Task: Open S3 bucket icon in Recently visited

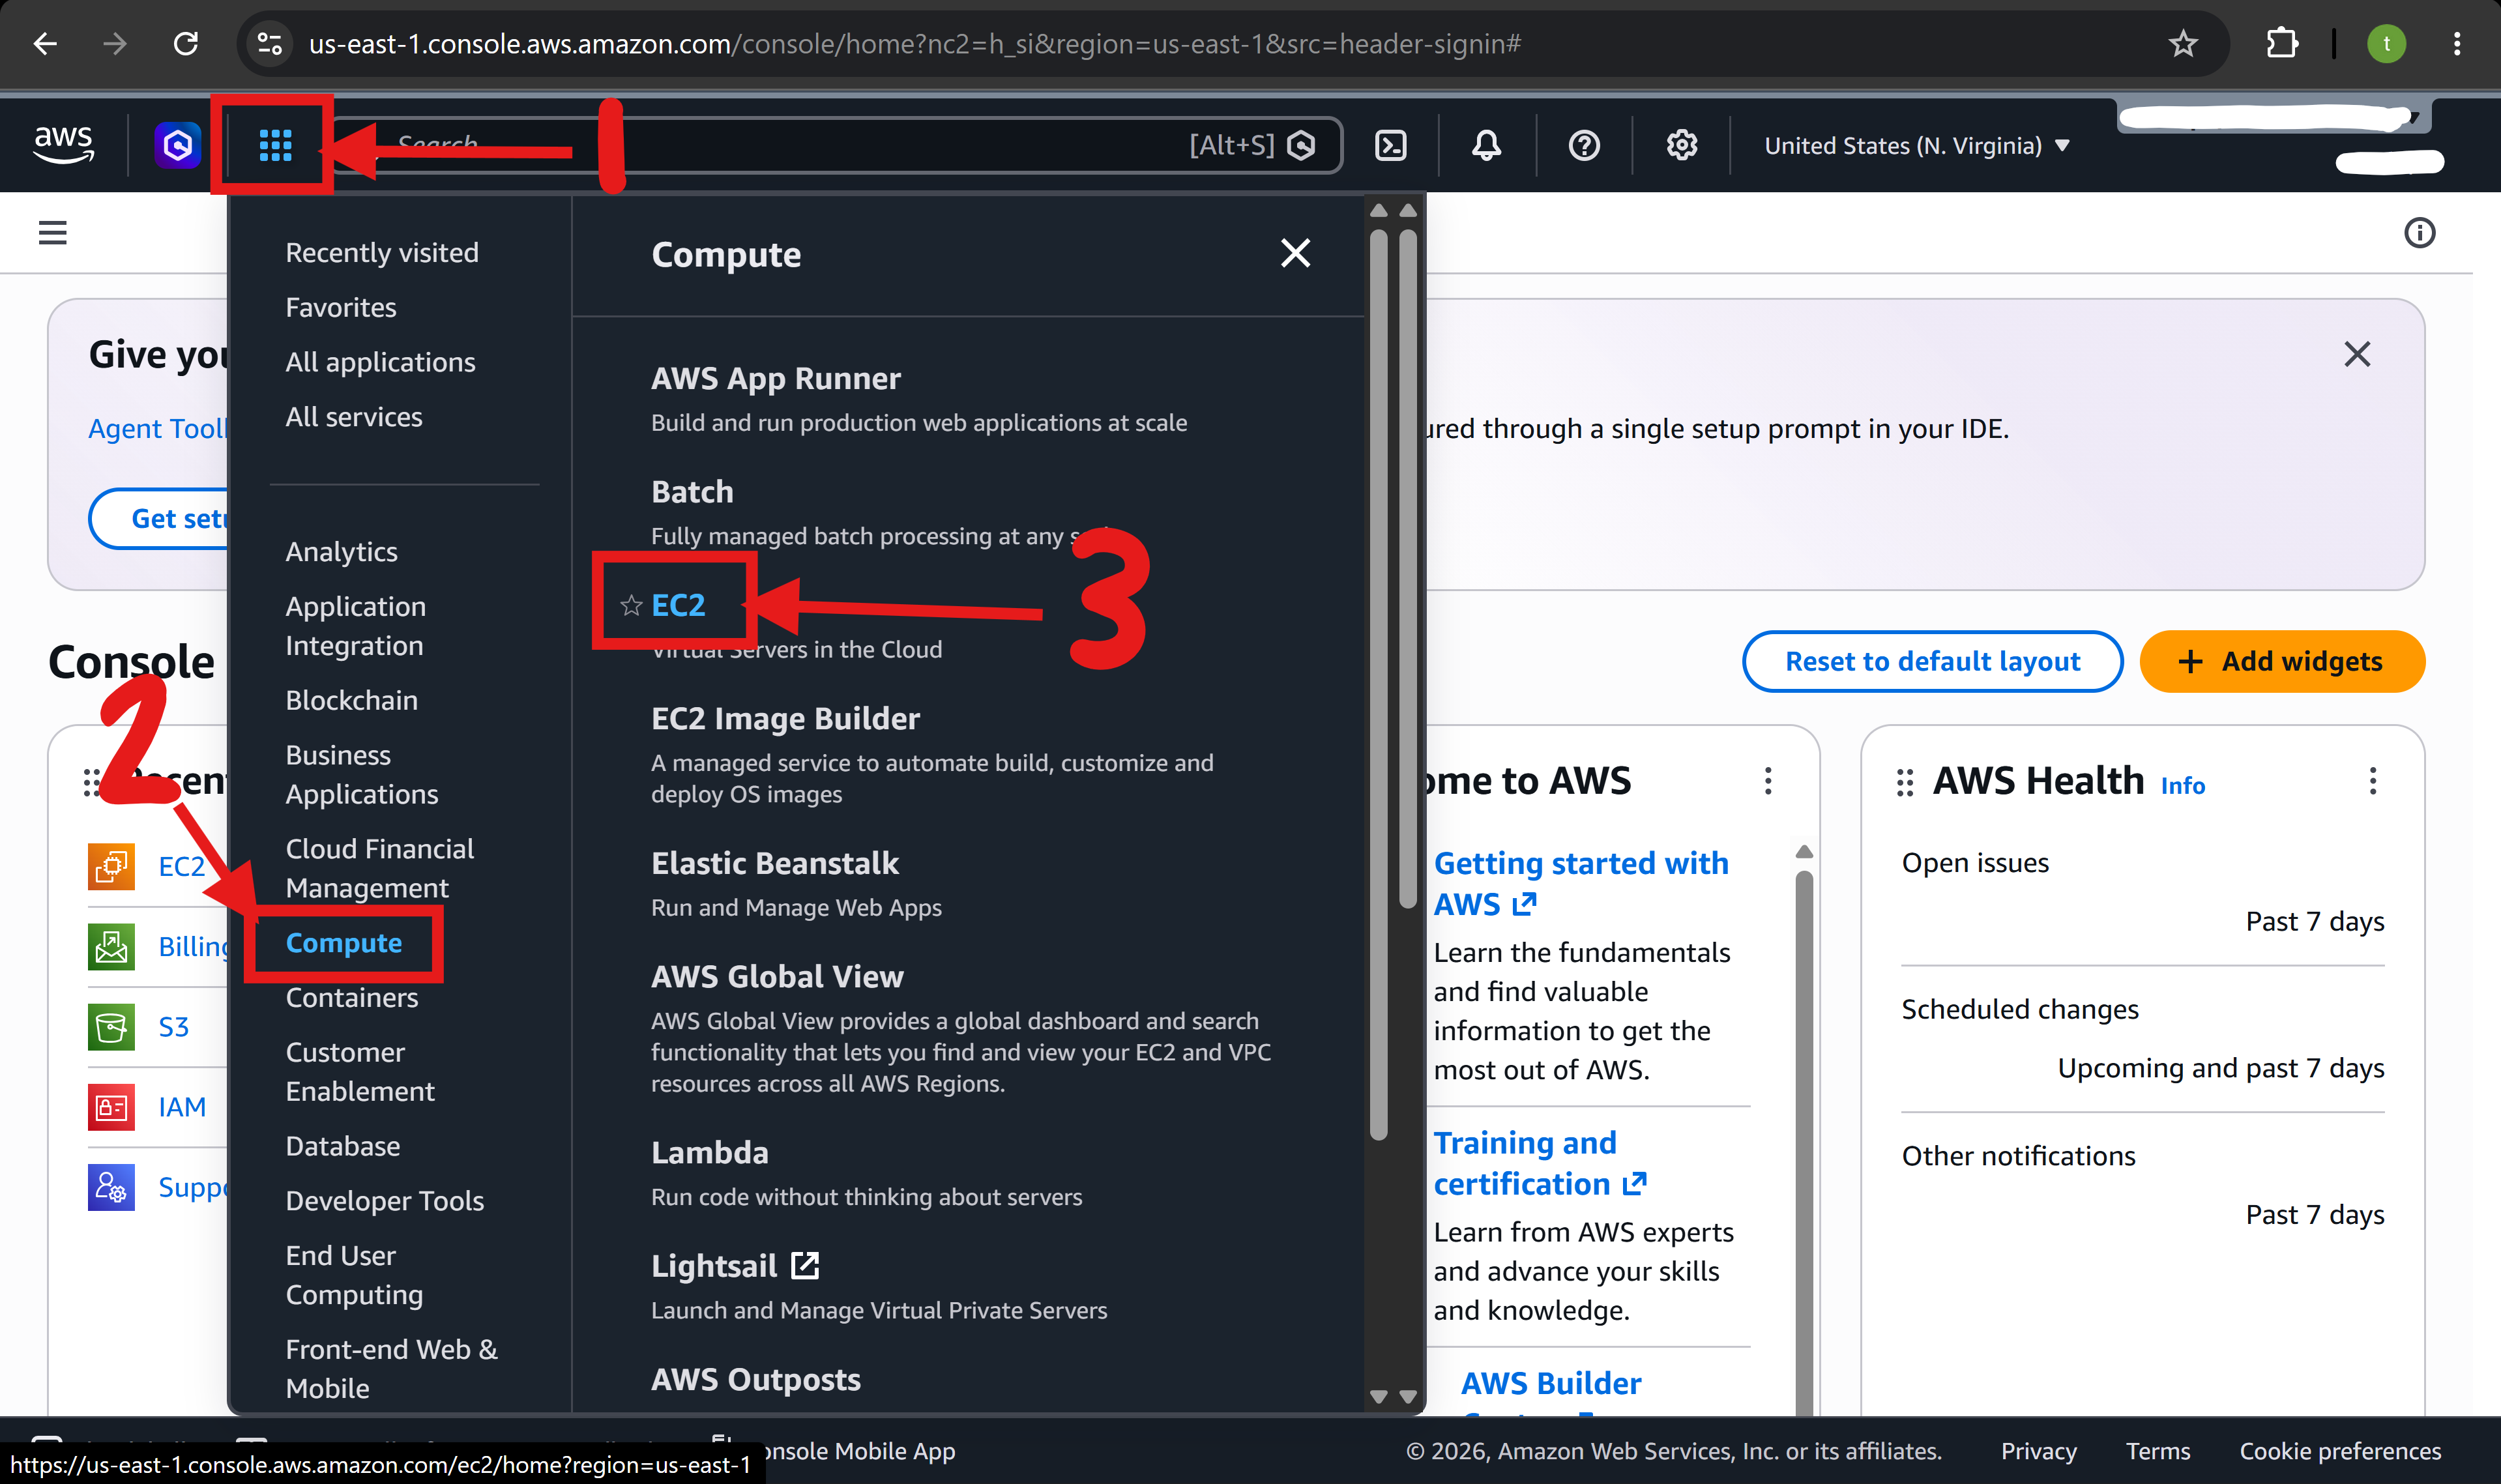Action: click(111, 1027)
